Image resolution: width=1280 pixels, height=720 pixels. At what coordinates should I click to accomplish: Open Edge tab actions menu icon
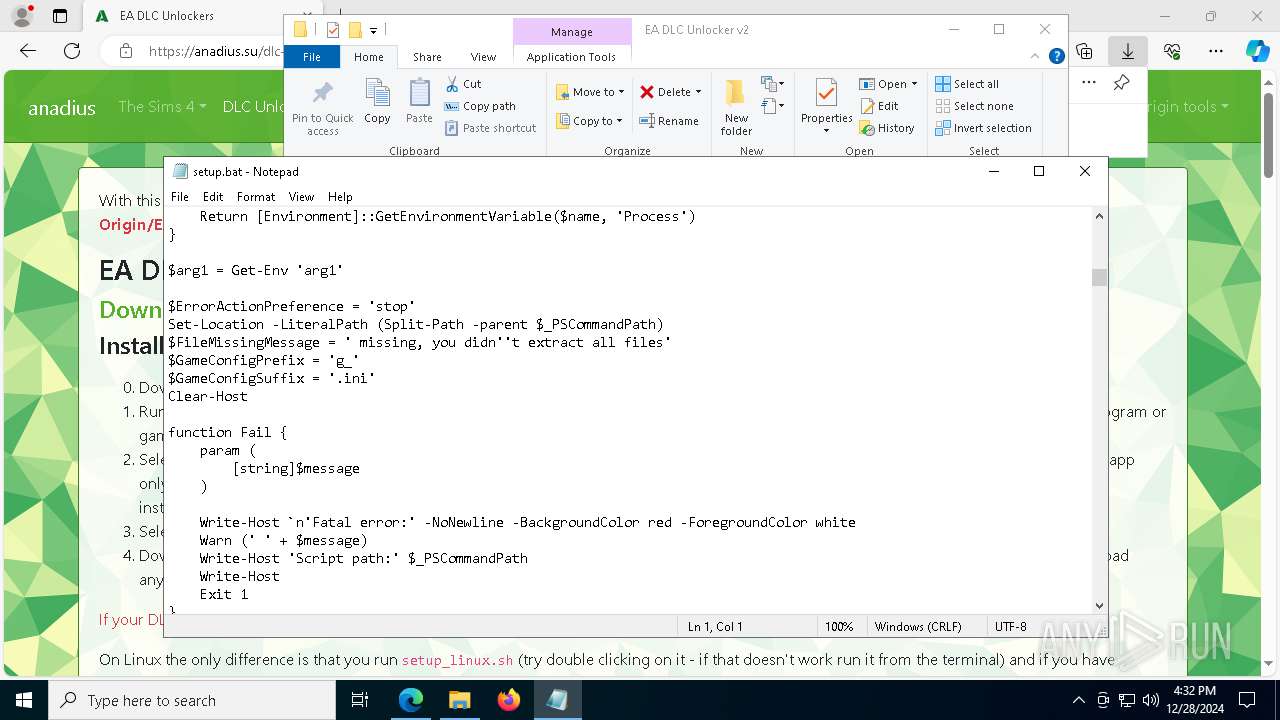point(60,16)
